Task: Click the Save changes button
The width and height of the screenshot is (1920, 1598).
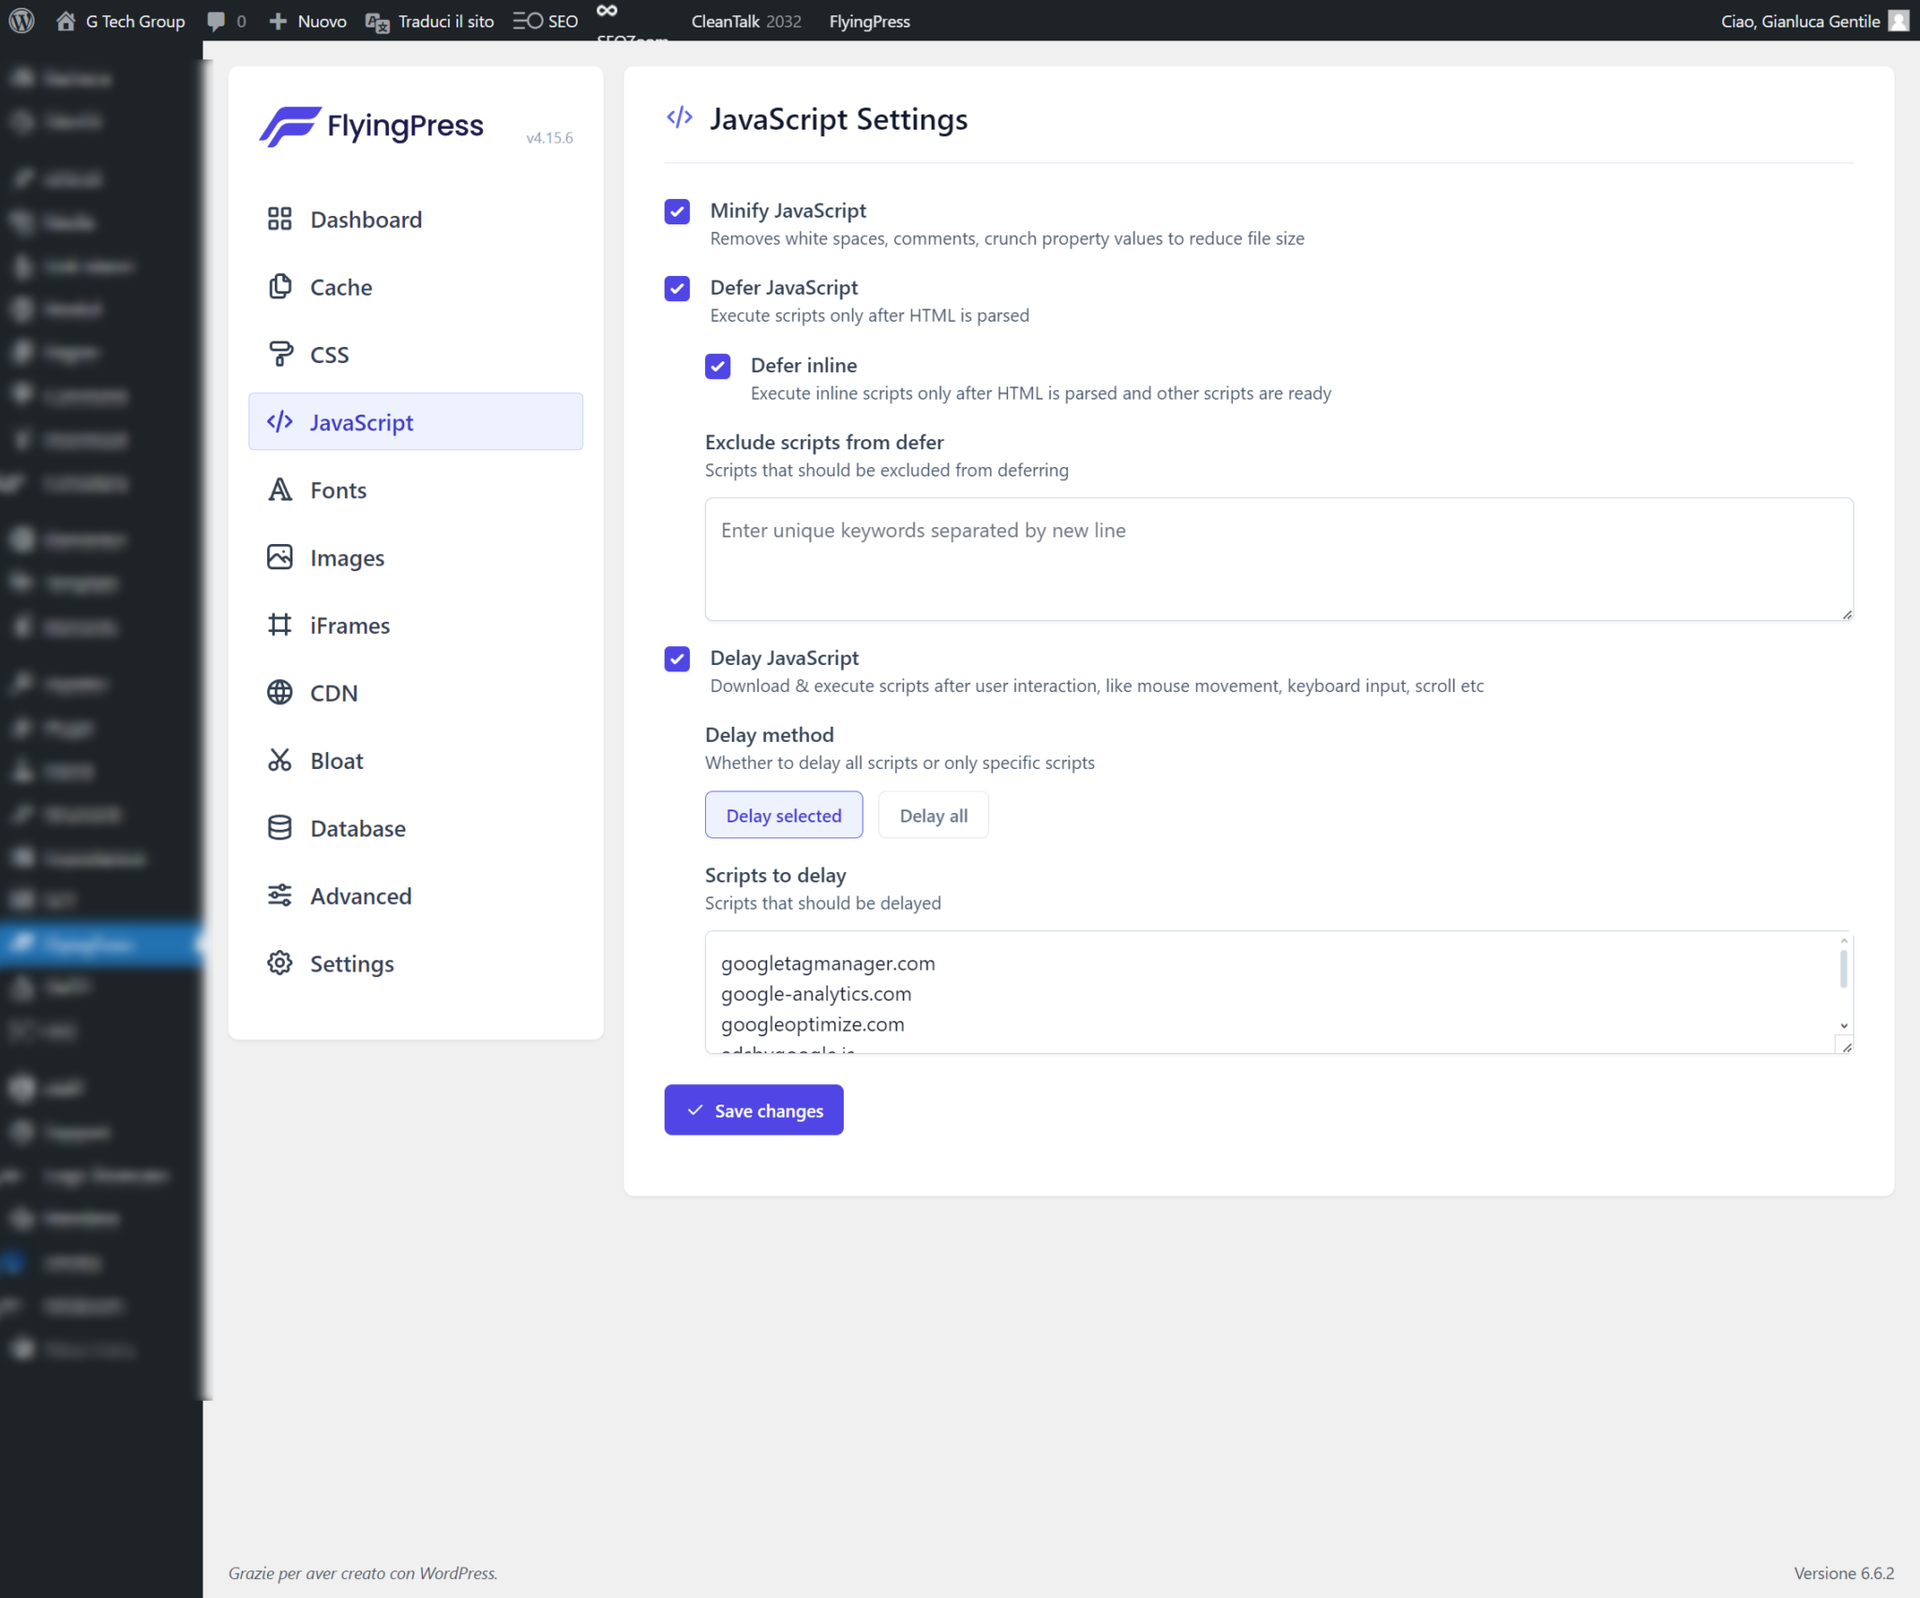Action: (753, 1110)
